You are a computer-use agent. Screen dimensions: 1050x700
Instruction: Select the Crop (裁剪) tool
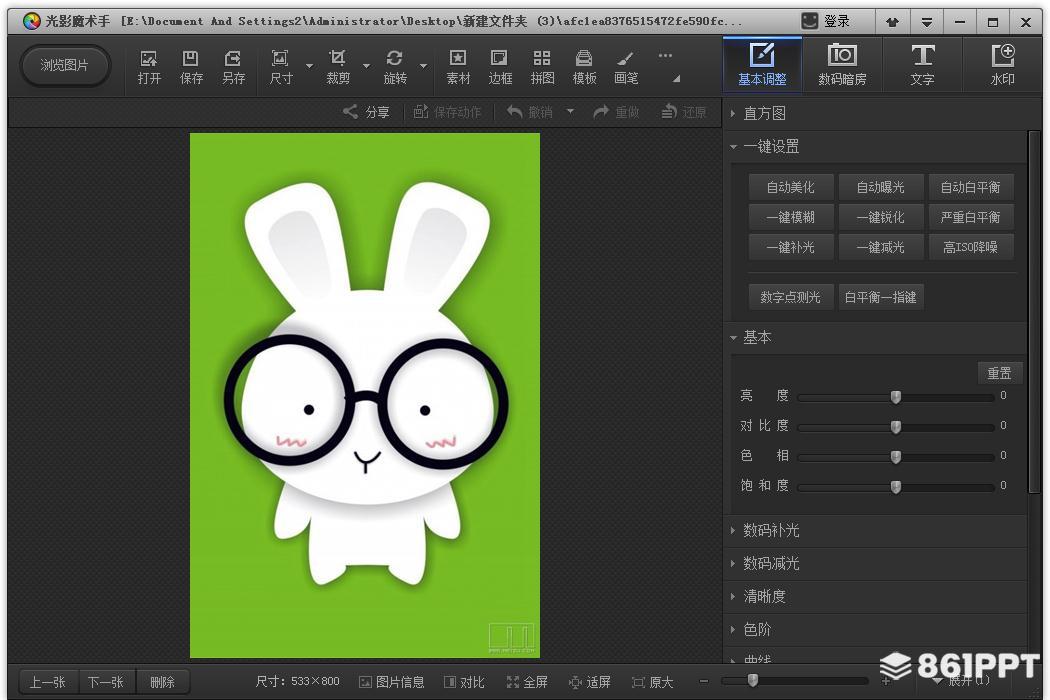tap(338, 67)
